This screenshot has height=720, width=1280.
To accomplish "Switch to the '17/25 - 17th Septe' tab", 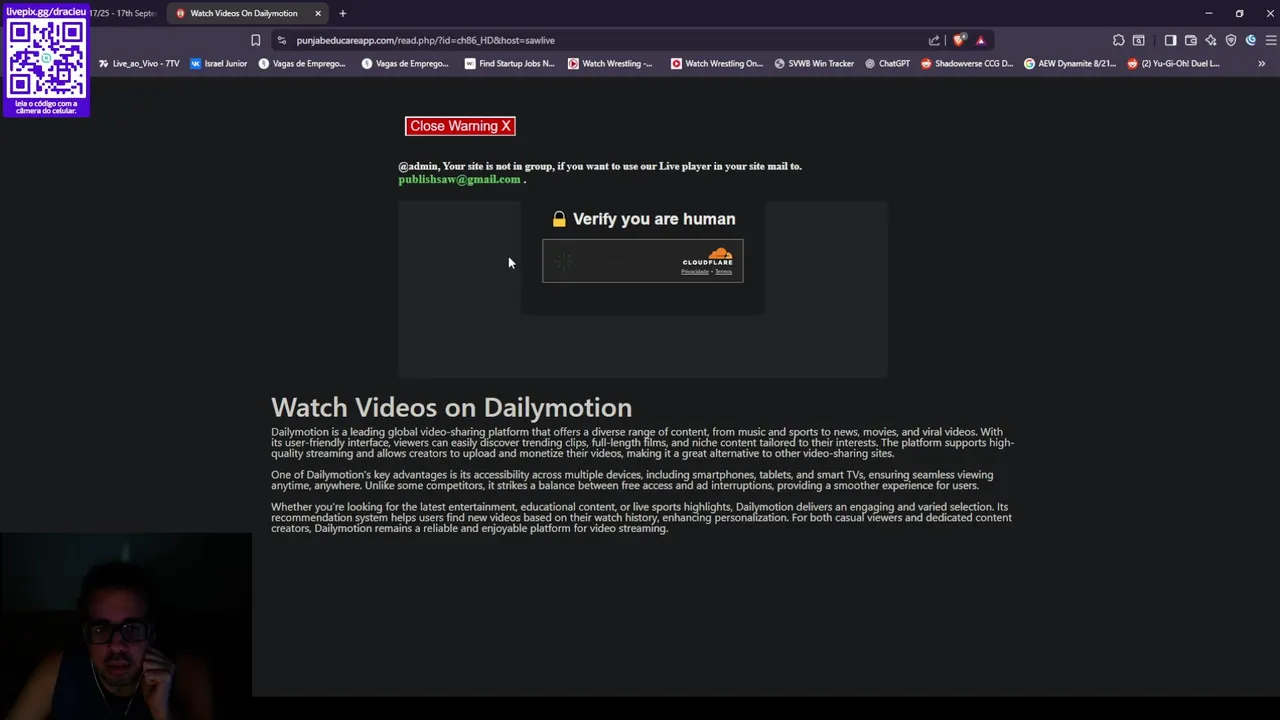I will coord(123,13).
